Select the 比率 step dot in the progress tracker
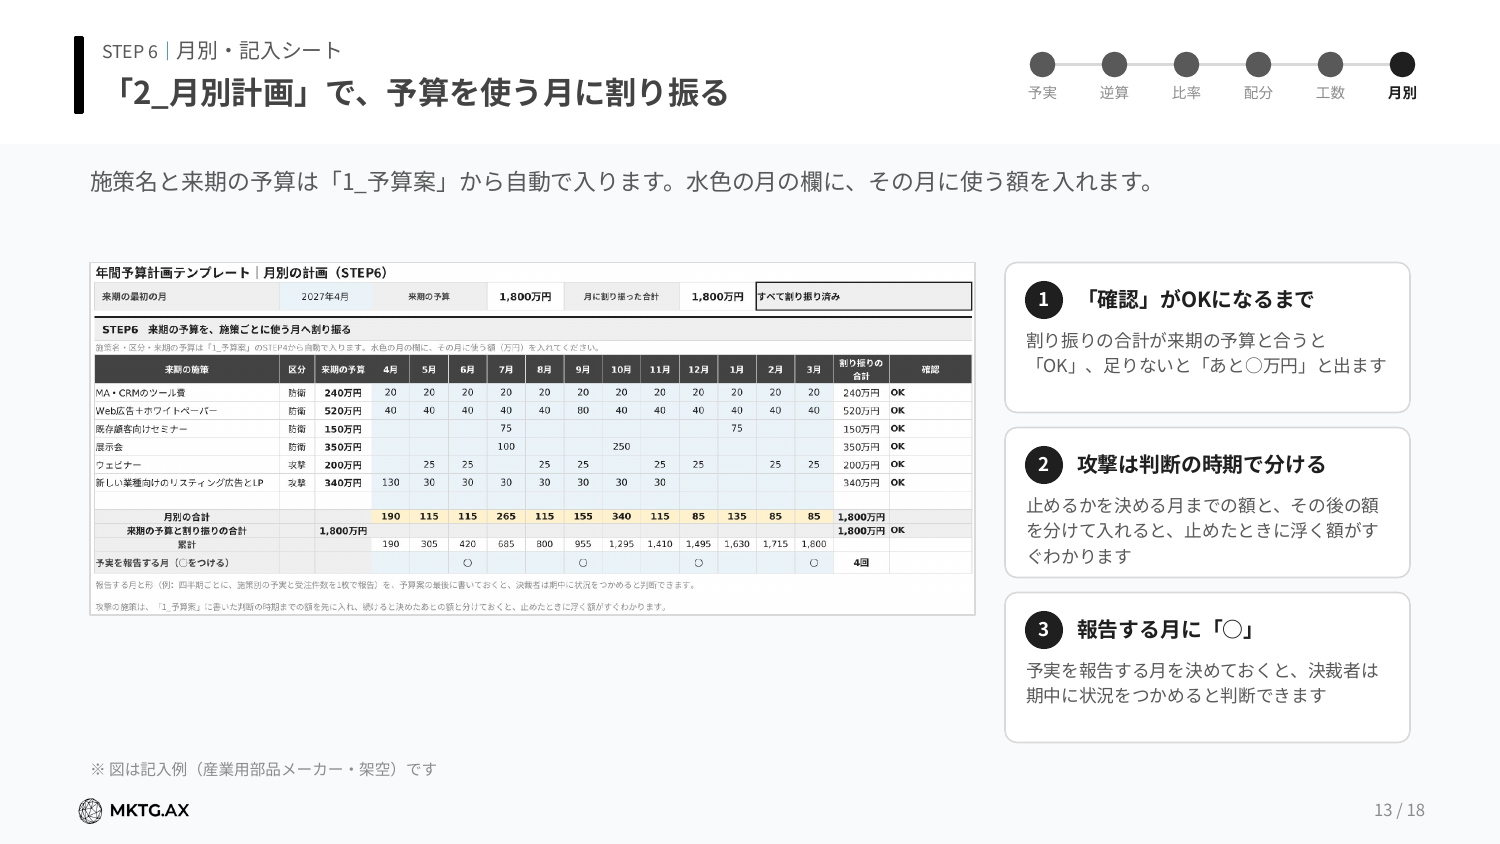Image resolution: width=1500 pixels, height=844 pixels. pos(1187,65)
